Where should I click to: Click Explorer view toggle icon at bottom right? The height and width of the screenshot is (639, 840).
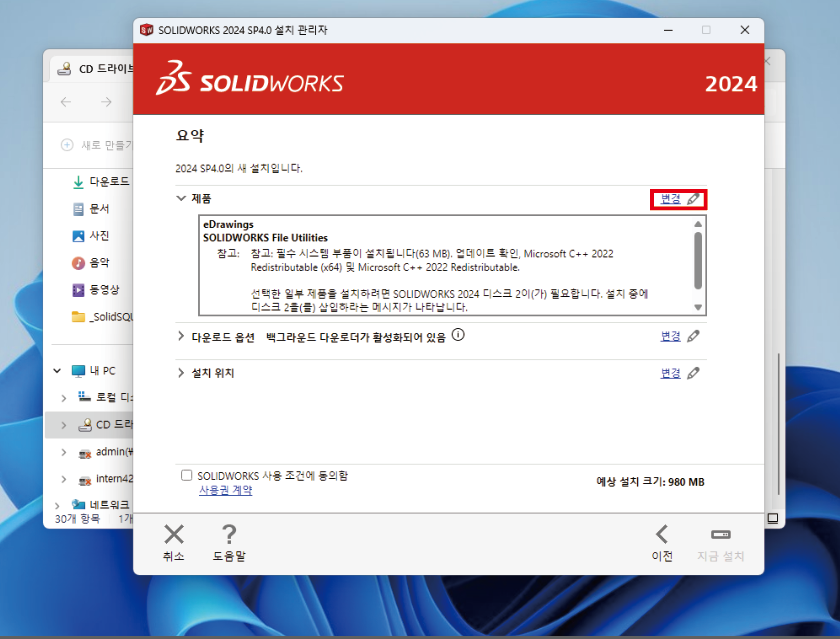tap(772, 518)
